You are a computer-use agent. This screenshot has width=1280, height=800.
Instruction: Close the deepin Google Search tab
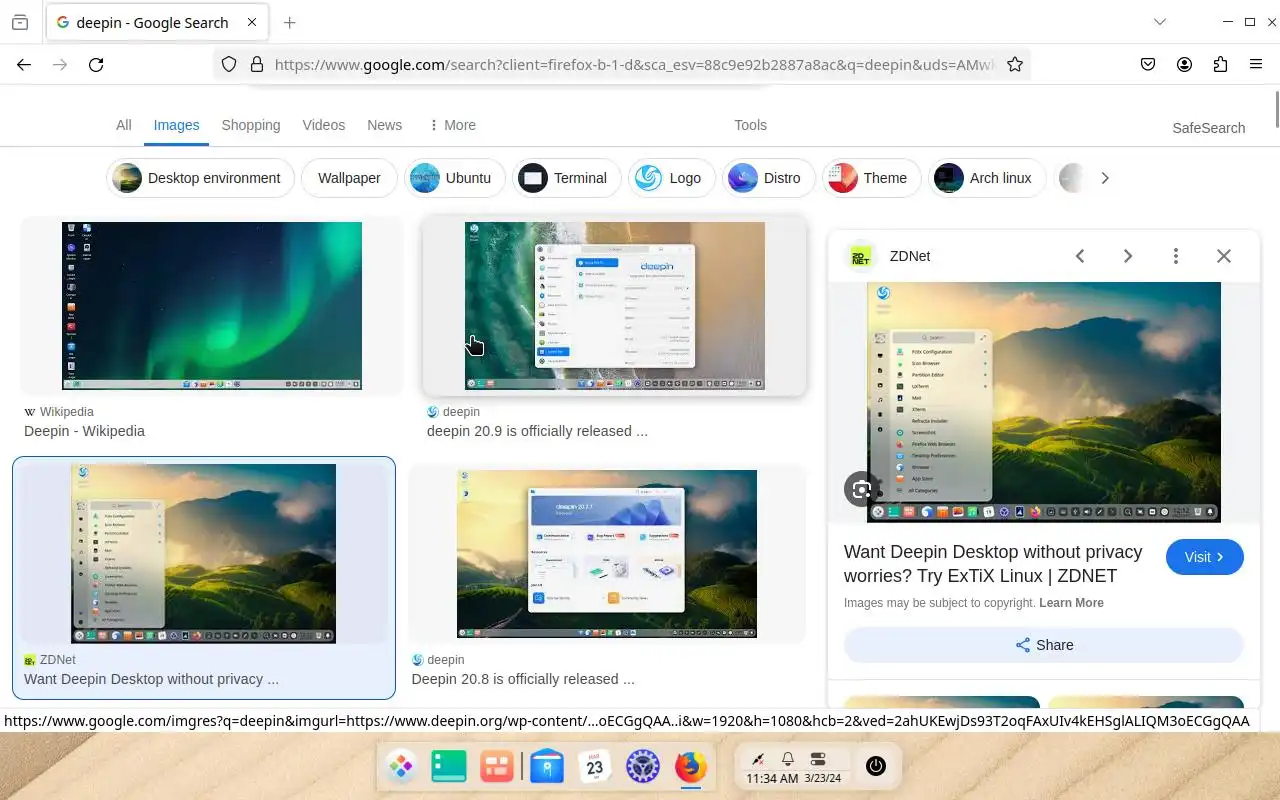pyautogui.click(x=250, y=22)
